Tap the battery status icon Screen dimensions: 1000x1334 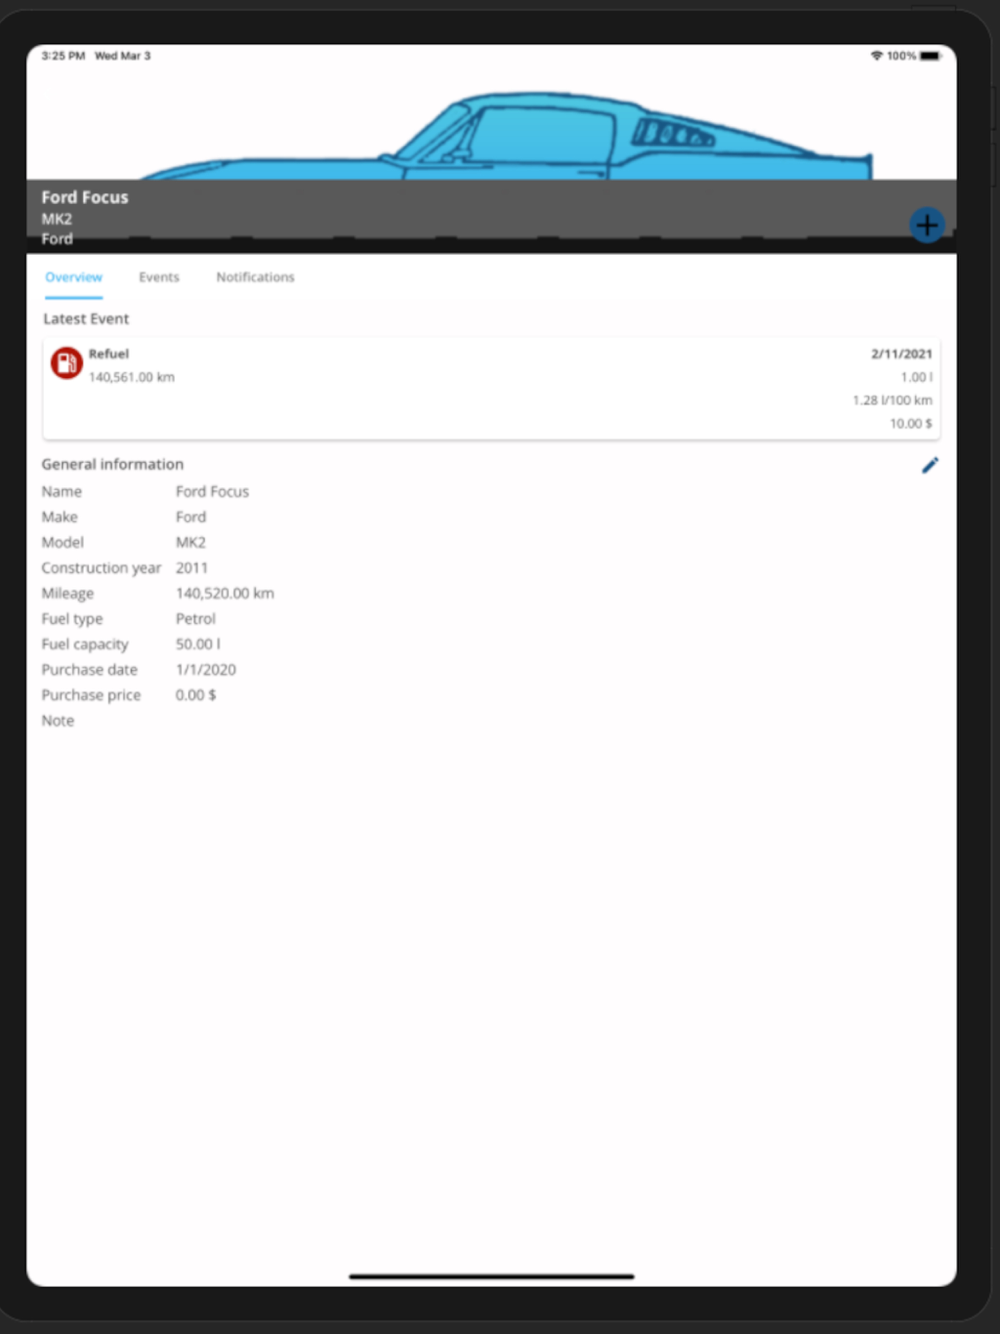[930, 56]
